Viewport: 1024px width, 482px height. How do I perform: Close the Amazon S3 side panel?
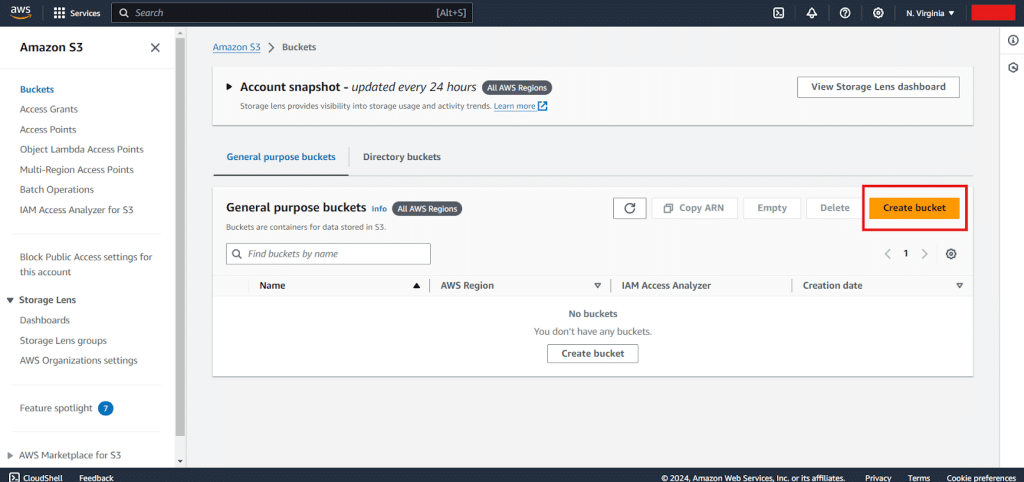(155, 48)
